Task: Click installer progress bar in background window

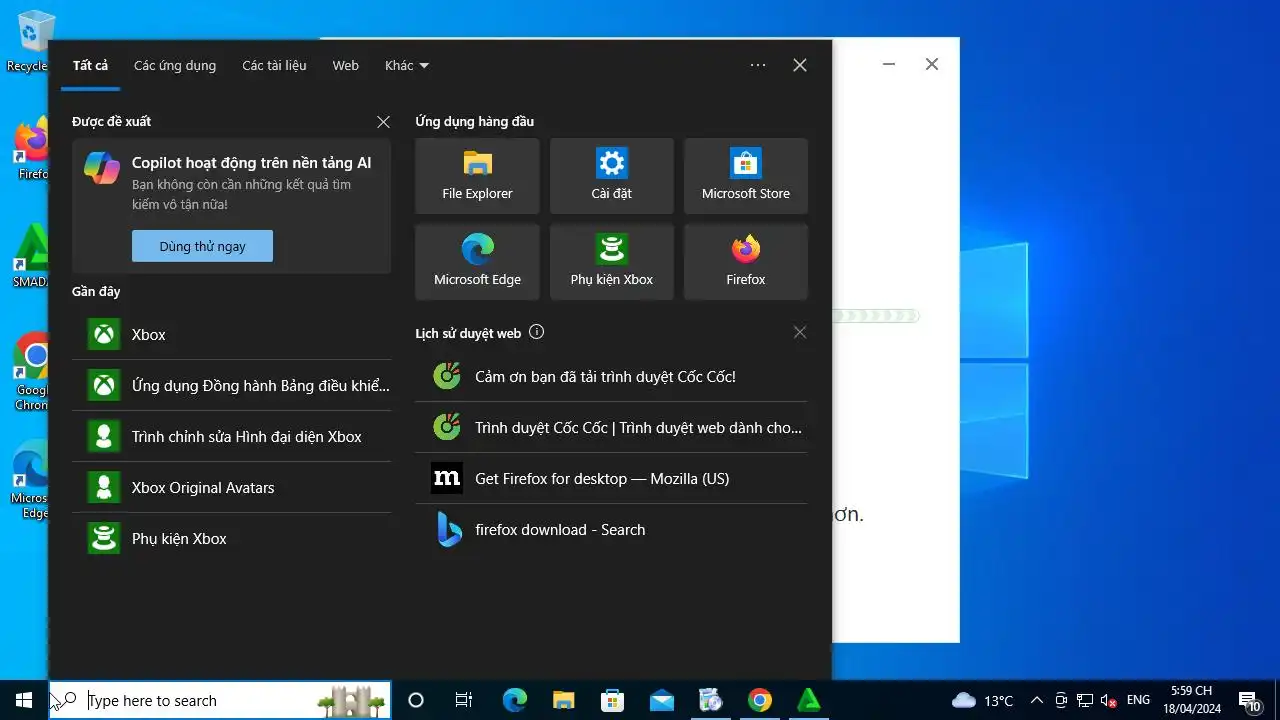Action: [x=875, y=316]
